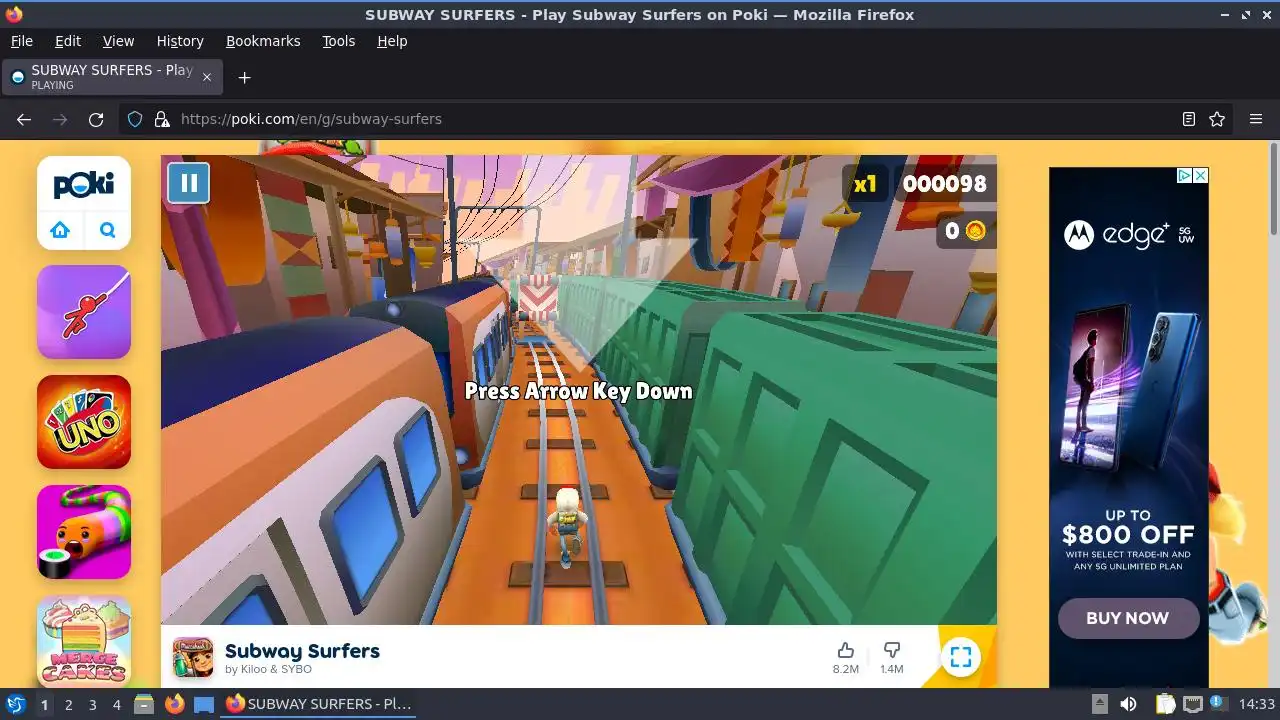Screen dimensions: 1280x720
Task: Open tracking protection shield icon
Action: [x=135, y=119]
